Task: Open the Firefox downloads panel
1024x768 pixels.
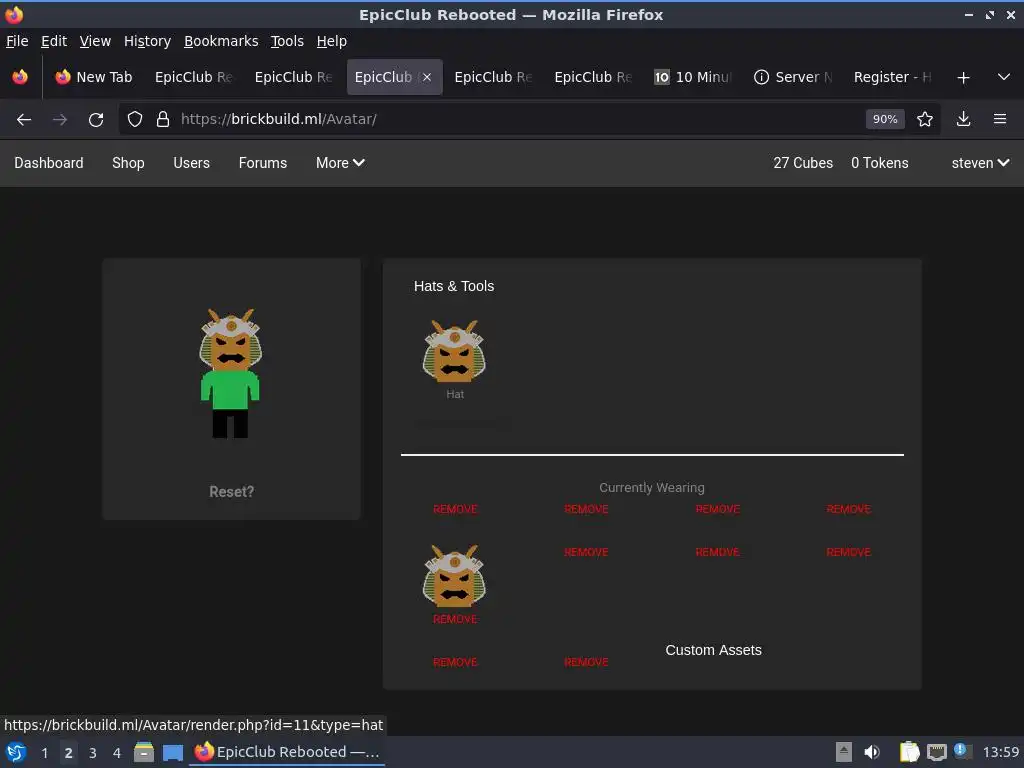Action: [963, 120]
